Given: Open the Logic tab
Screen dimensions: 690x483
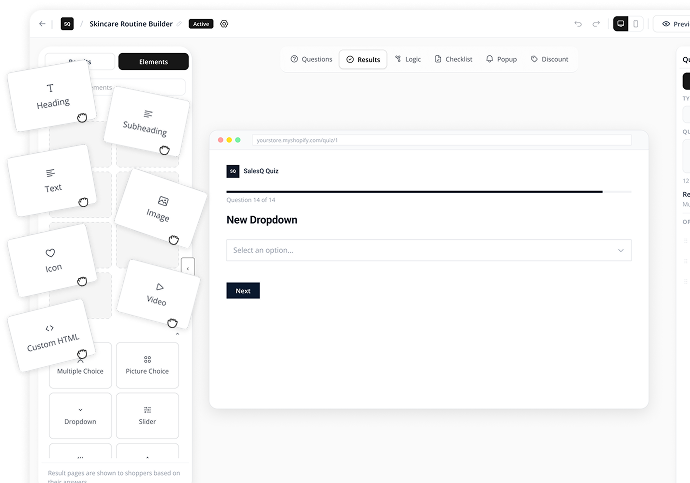Looking at the screenshot, I should (408, 59).
